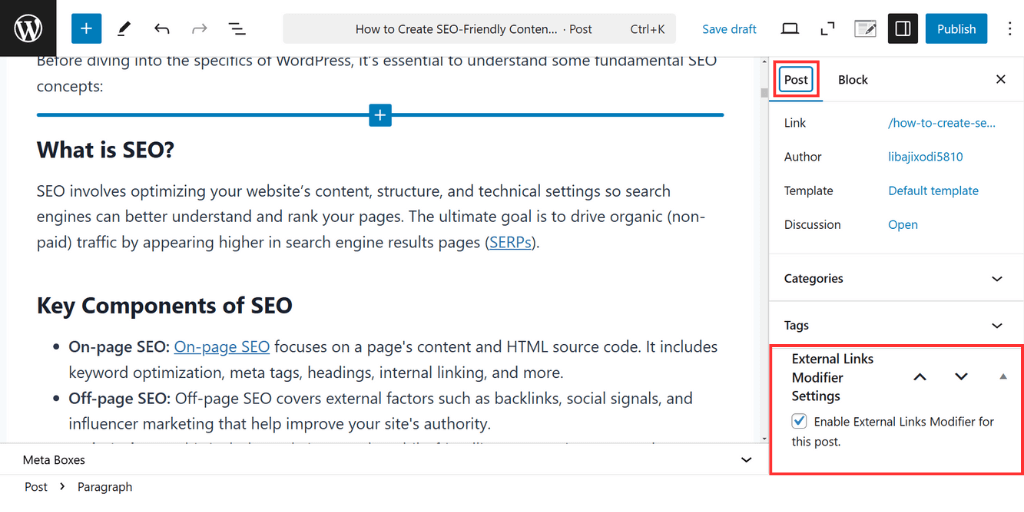Uncheck Enable External Links Modifier checkbox
Screen dimensions: 1024x512
pyautogui.click(x=799, y=421)
